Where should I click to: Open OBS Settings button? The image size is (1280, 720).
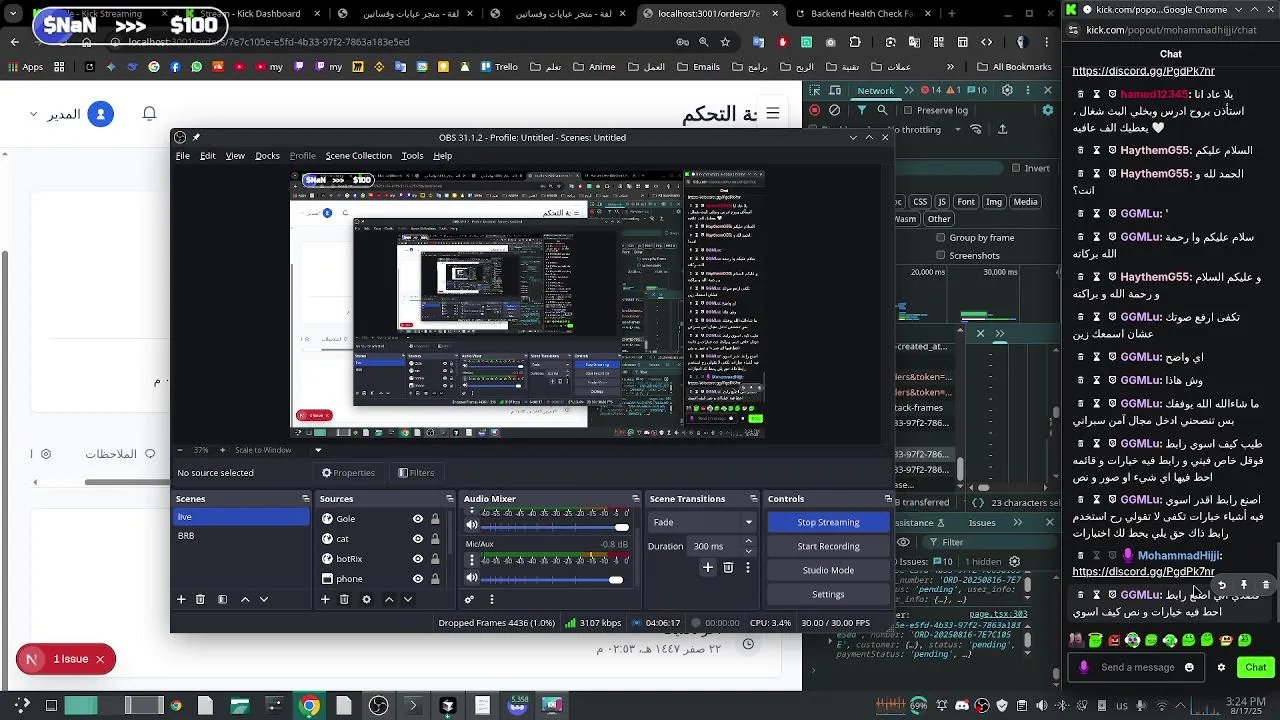pos(828,594)
